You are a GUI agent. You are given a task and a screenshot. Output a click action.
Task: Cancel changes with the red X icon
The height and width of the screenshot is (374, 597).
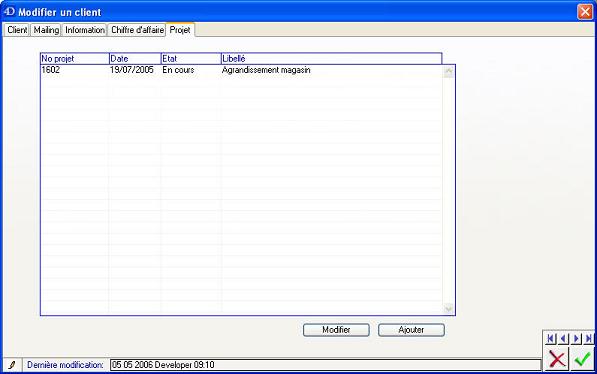(x=557, y=359)
